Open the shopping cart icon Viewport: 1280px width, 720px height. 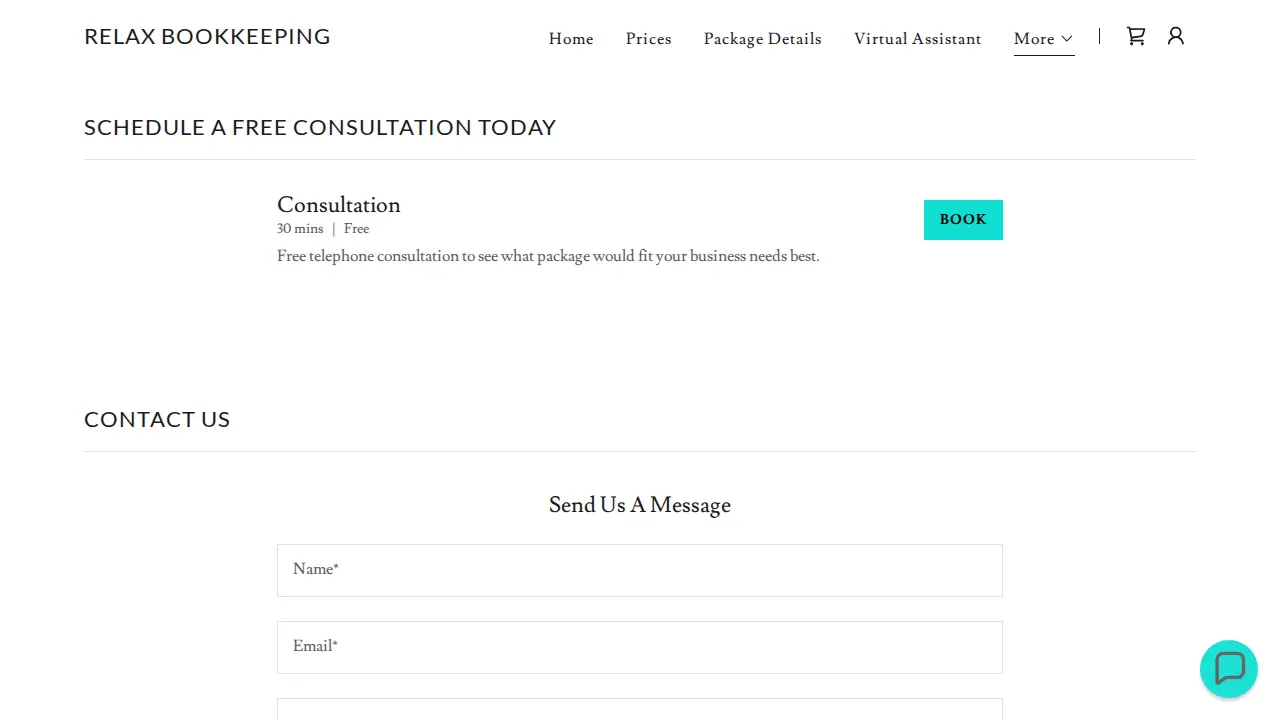1136,36
